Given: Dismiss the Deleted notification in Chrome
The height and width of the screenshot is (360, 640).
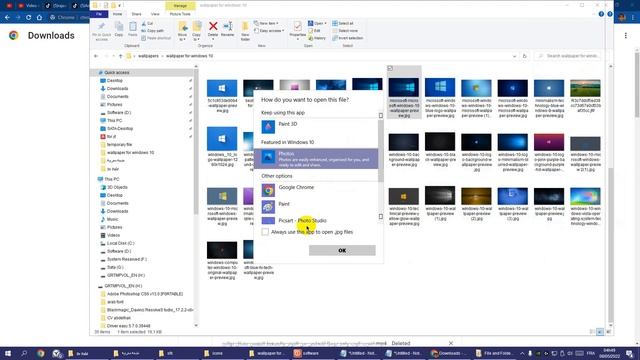Looking at the screenshot, I should (451, 343).
